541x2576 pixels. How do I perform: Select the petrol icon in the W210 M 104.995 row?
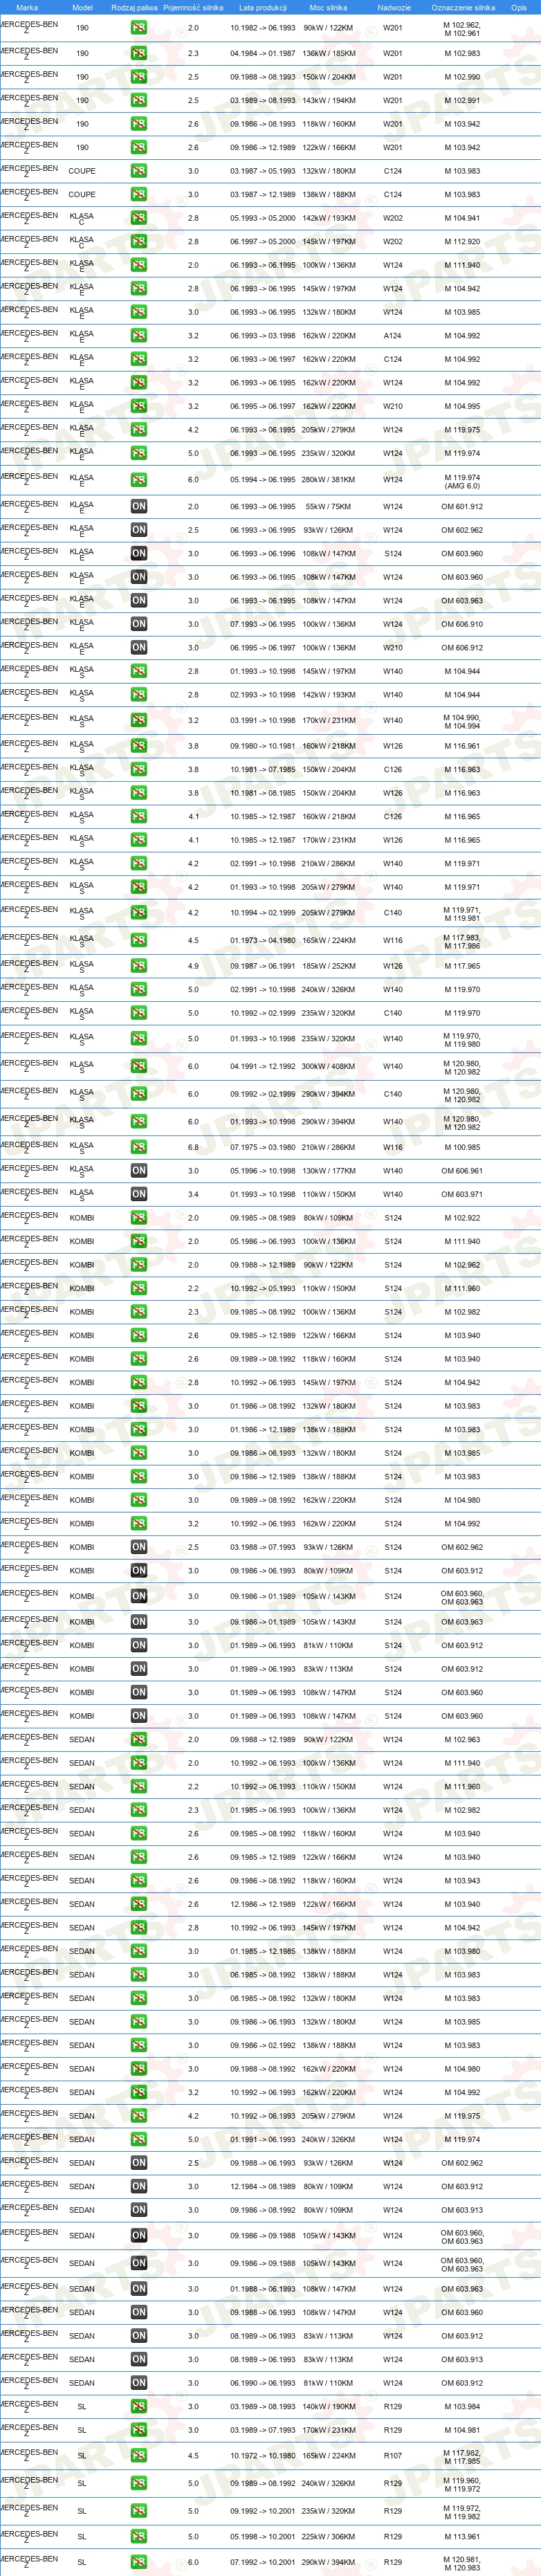click(138, 406)
